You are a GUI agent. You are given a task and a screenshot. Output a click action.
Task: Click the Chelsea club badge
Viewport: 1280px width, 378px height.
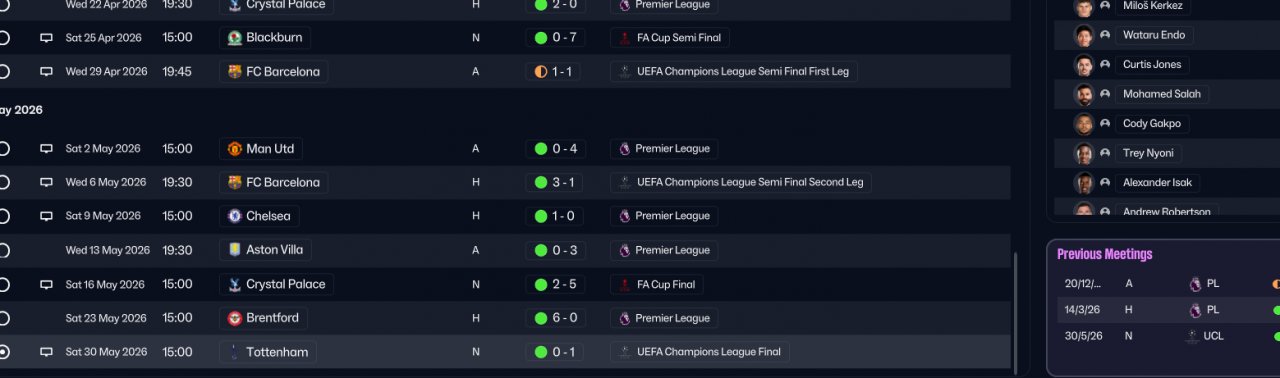[x=235, y=216]
